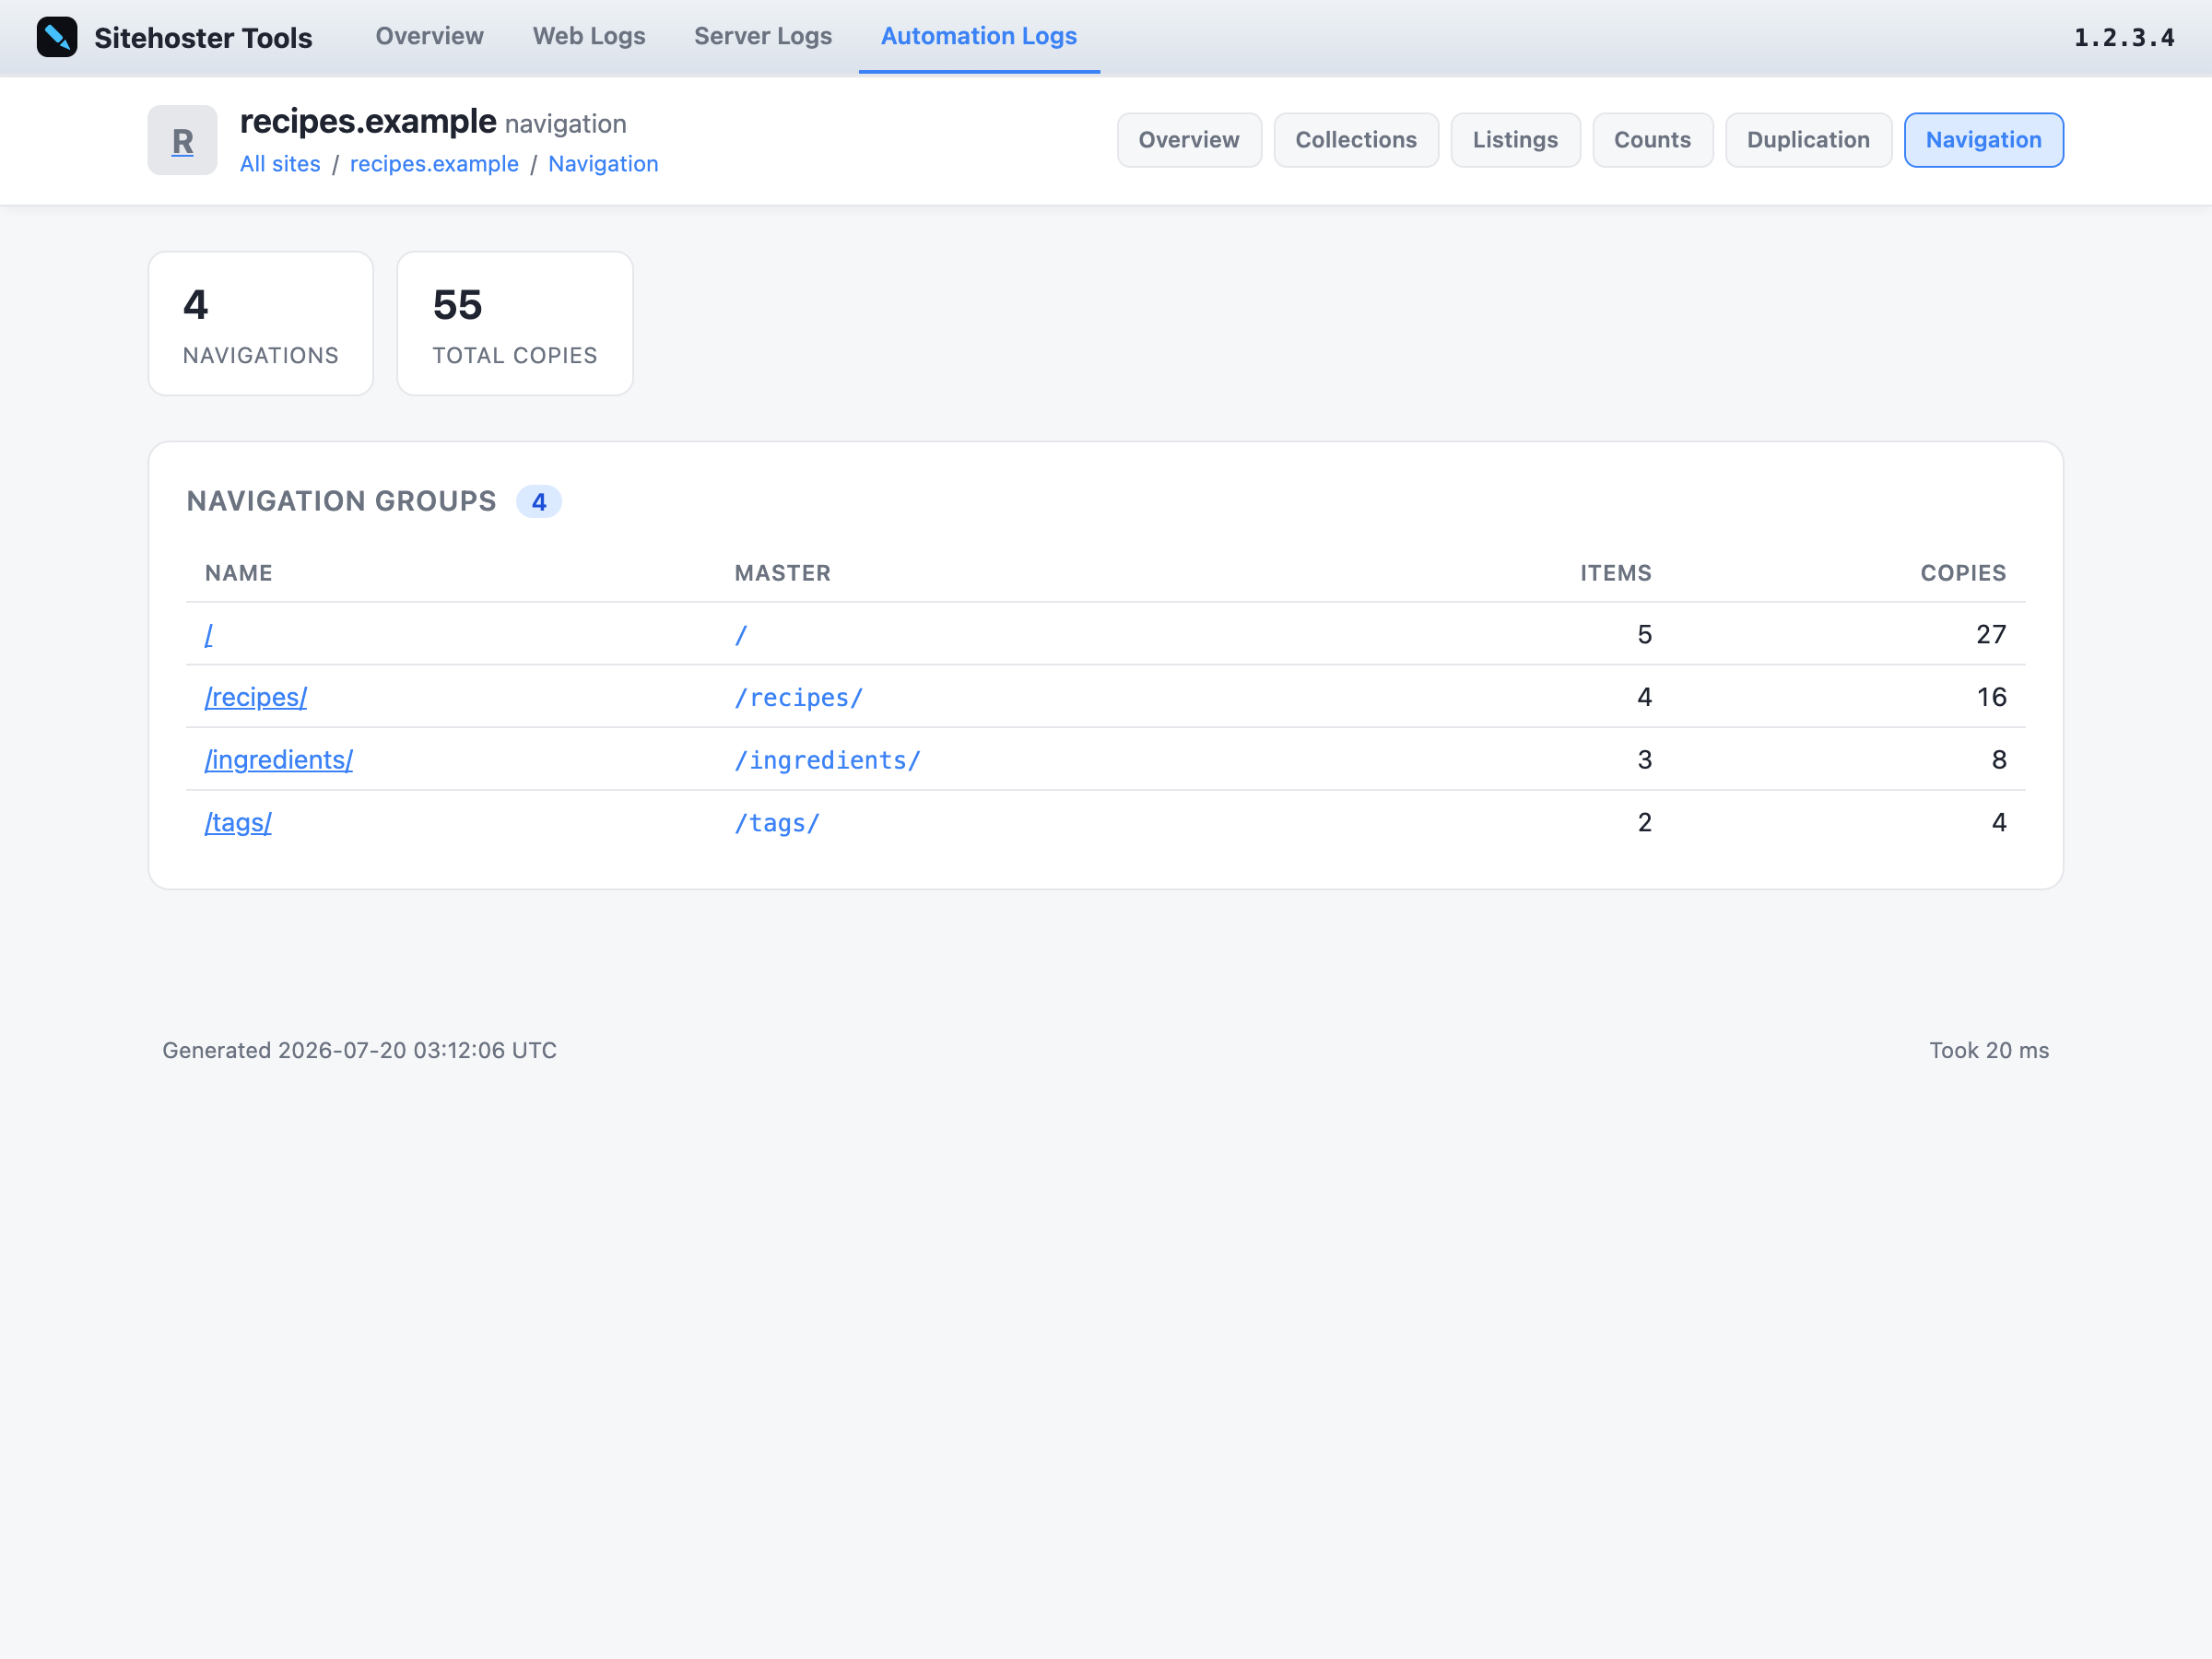Viewport: 2212px width, 1659px height.
Task: Show the Counts tab
Action: (x=1652, y=140)
